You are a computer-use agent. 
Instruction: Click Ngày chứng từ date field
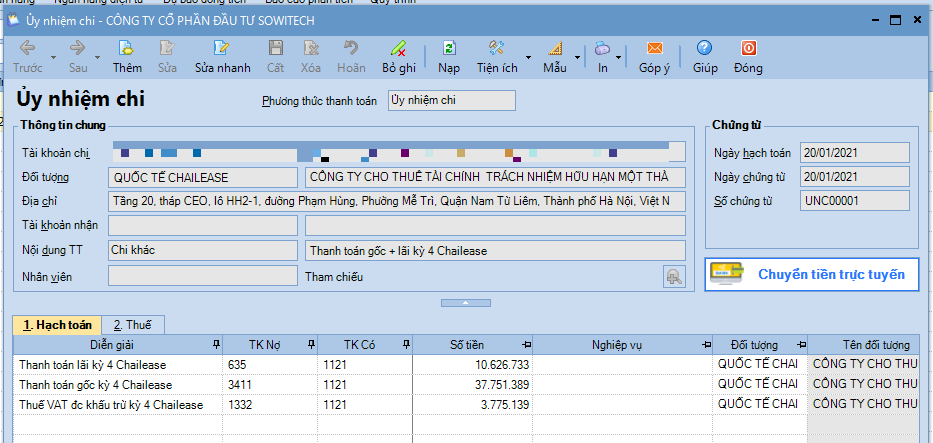point(855,177)
